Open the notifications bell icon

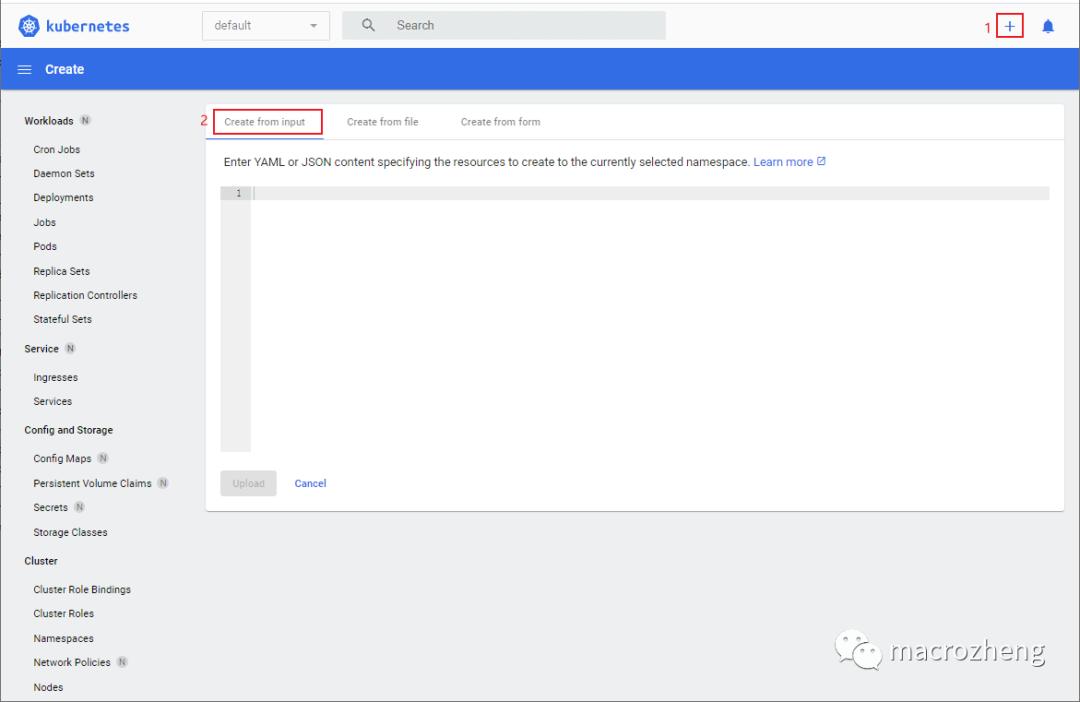(1048, 27)
